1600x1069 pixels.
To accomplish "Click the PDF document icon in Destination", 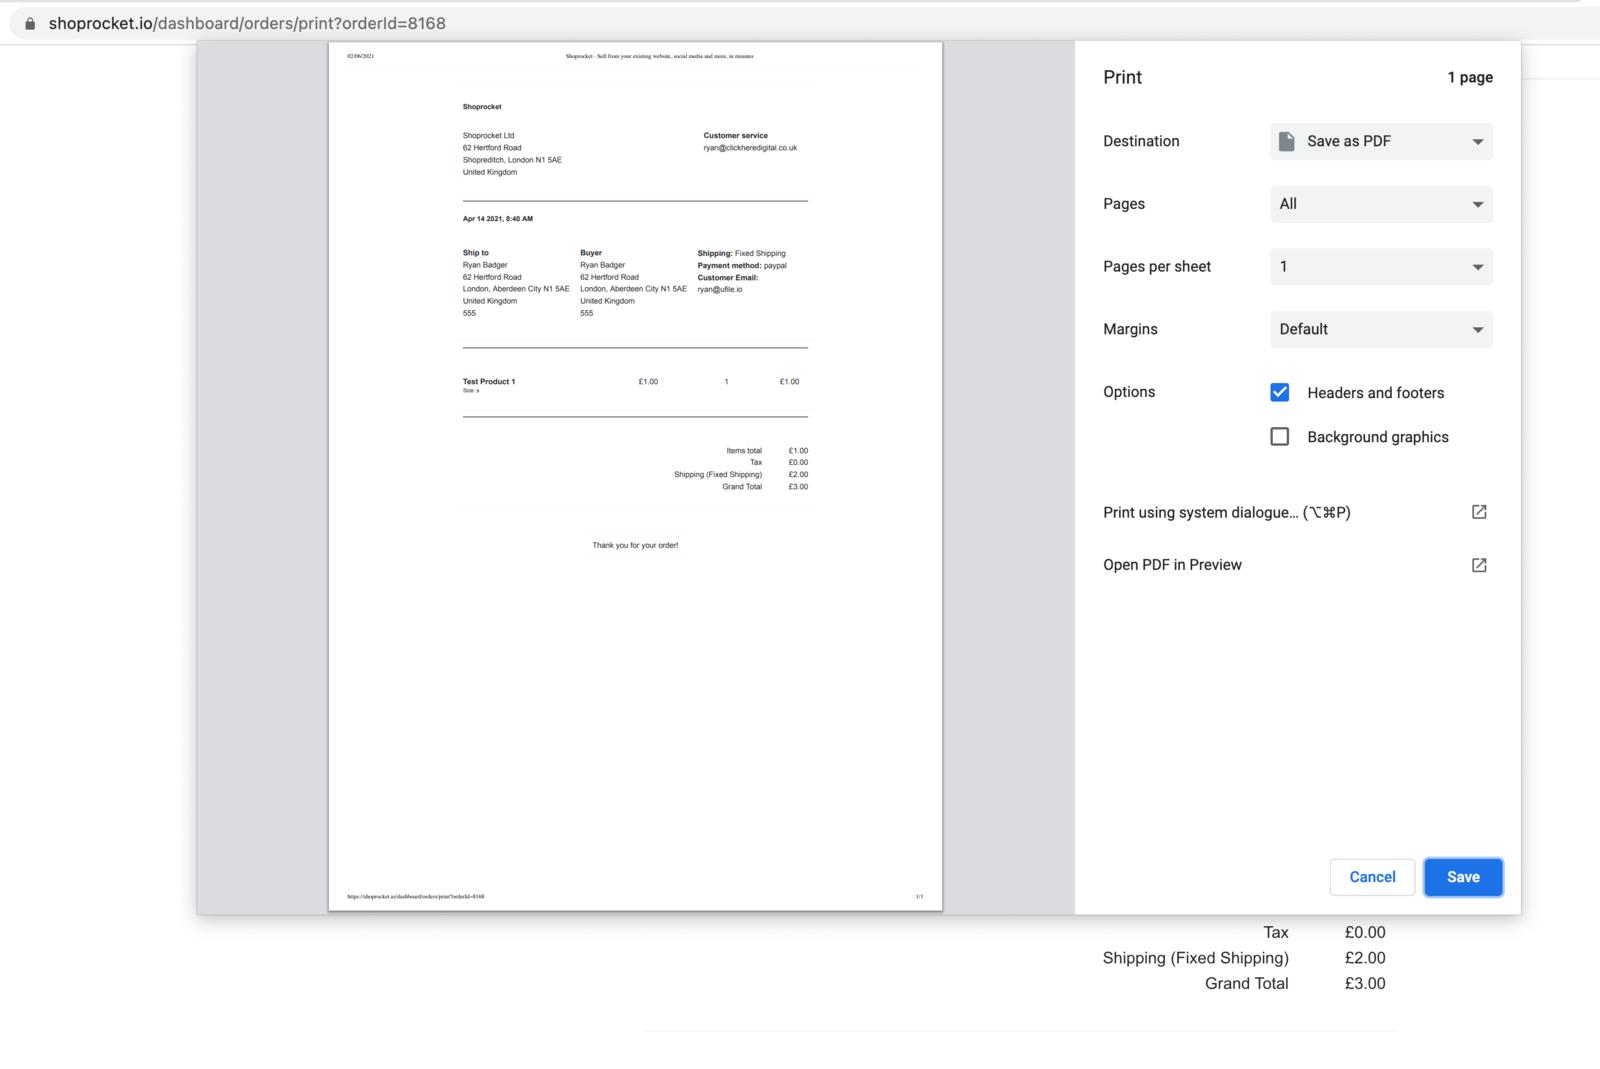I will point(1287,141).
